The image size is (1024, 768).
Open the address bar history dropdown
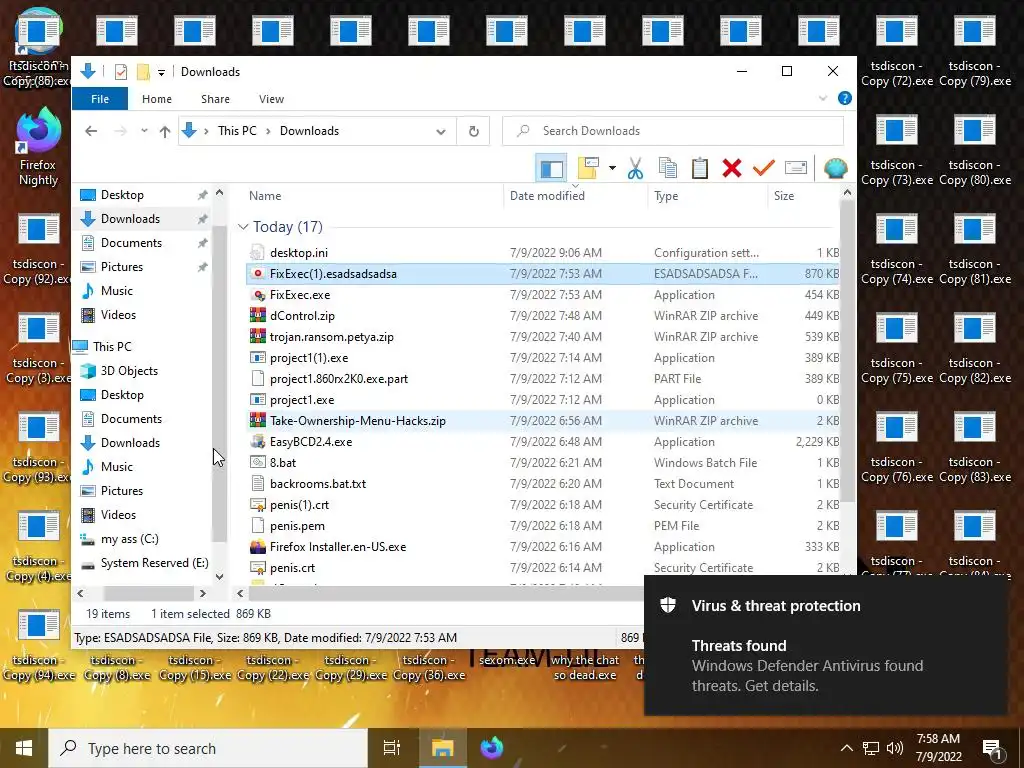click(x=441, y=131)
